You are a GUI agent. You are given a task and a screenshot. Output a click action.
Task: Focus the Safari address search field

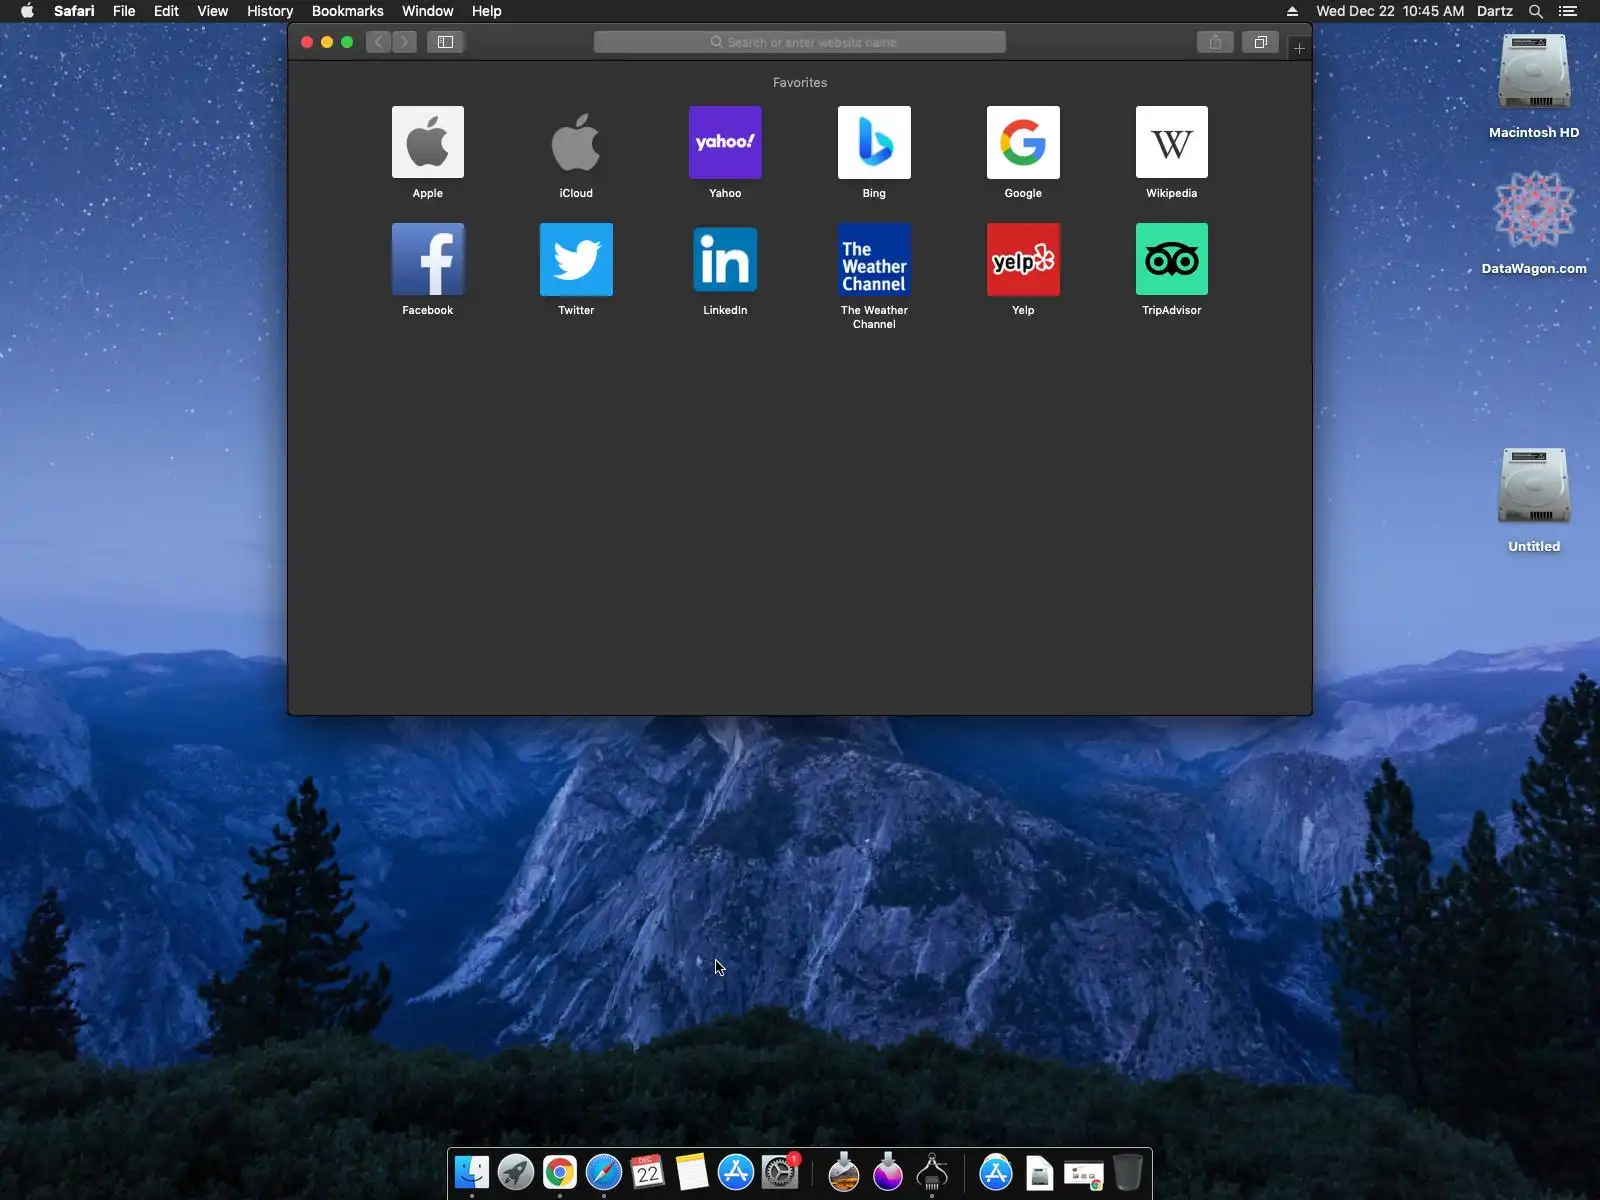point(800,42)
